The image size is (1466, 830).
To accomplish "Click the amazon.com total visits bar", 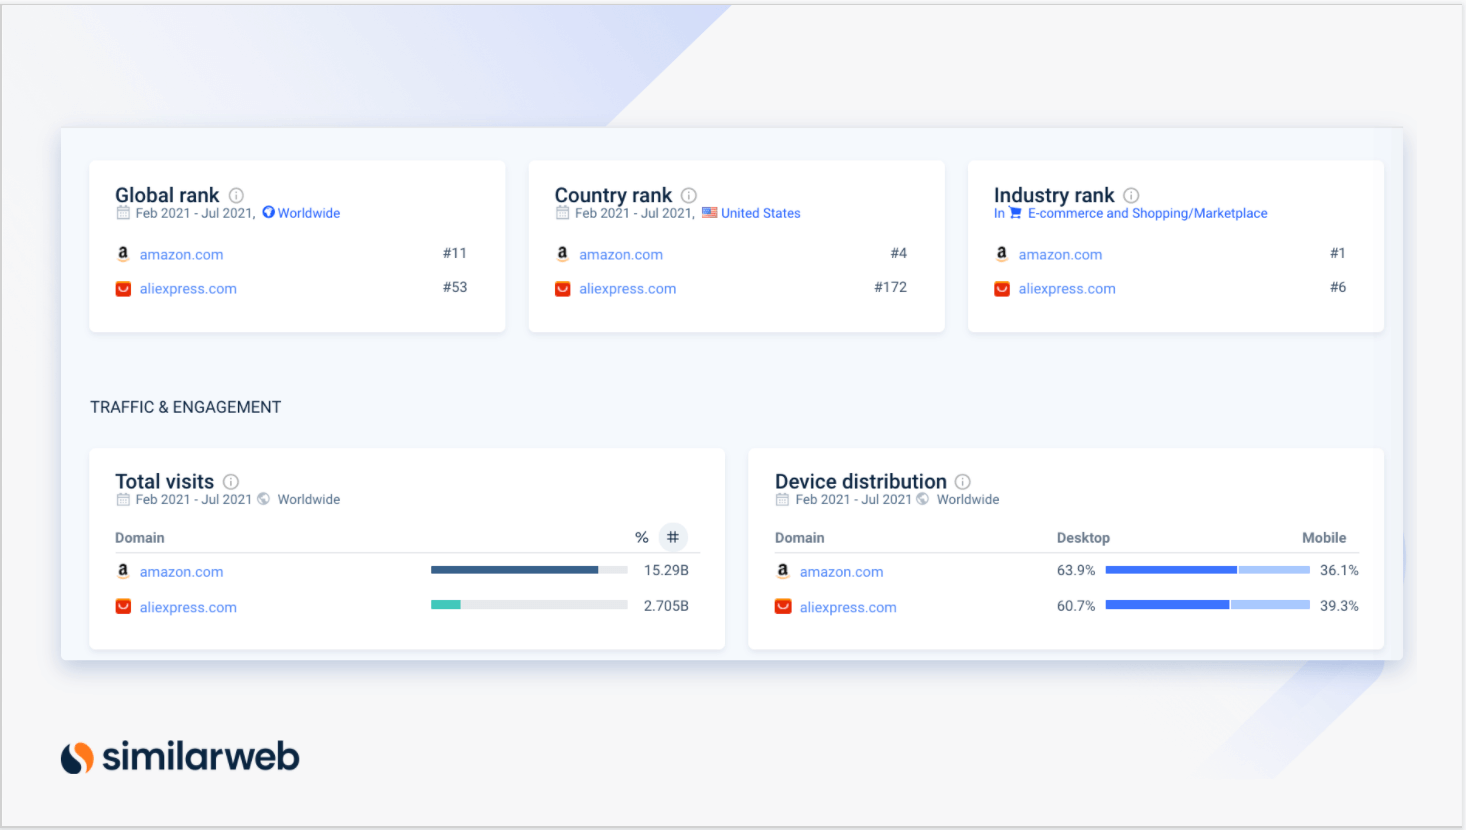I will pos(529,570).
